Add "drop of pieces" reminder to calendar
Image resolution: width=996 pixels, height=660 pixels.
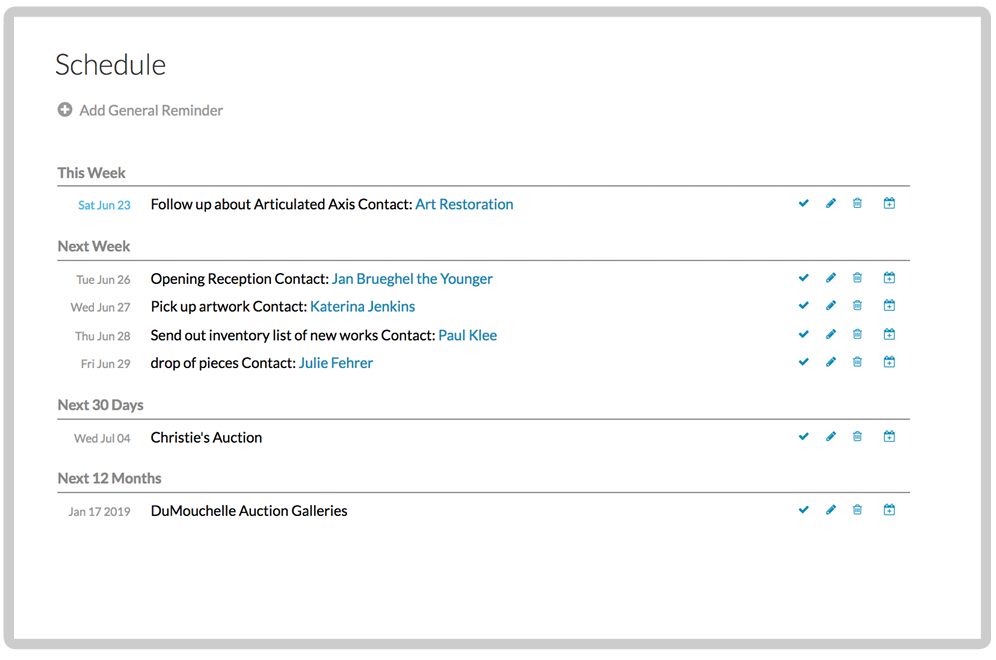coord(889,361)
